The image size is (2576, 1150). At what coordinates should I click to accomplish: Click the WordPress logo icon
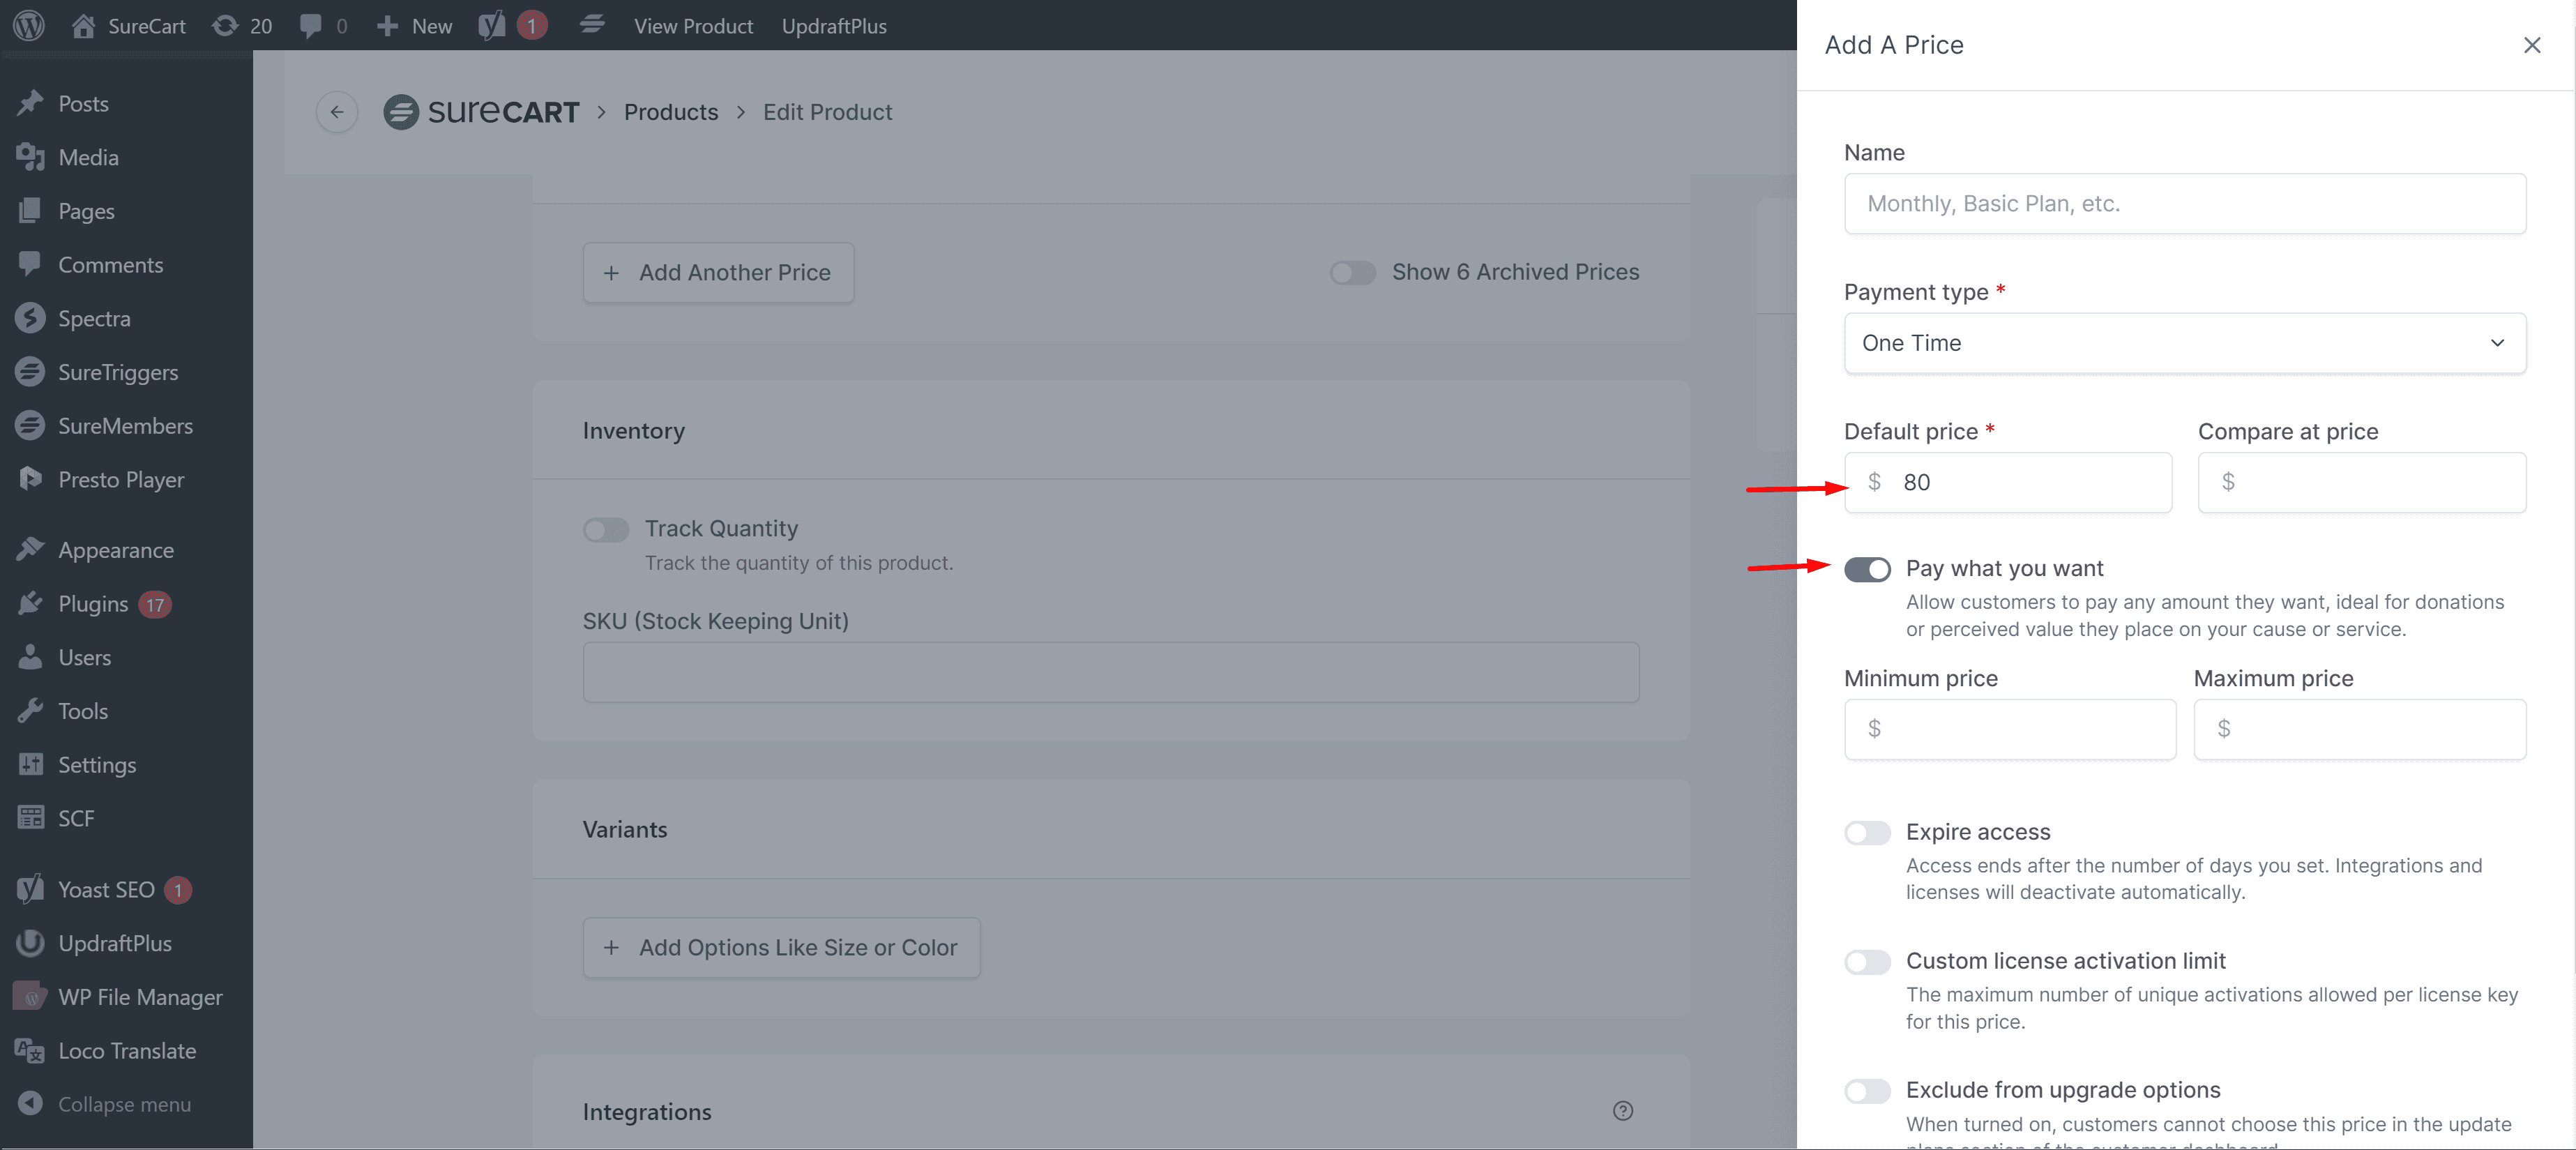pyautogui.click(x=29, y=26)
